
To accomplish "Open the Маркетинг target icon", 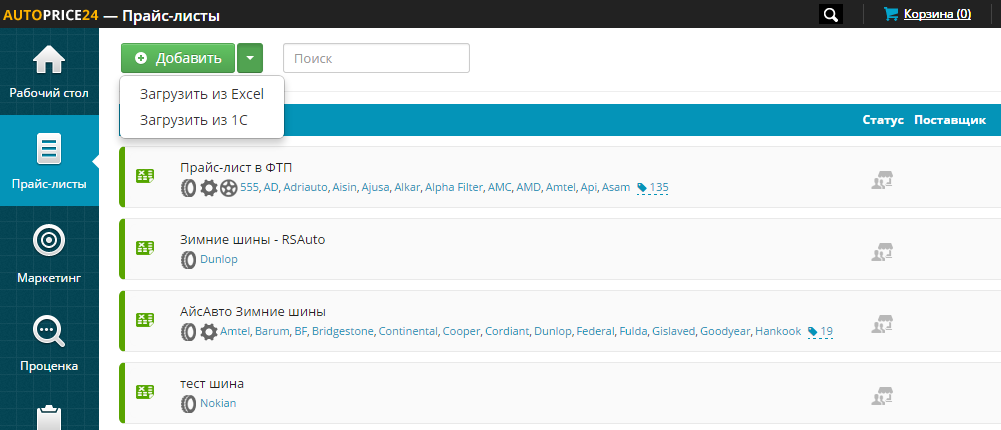I will pos(49,241).
